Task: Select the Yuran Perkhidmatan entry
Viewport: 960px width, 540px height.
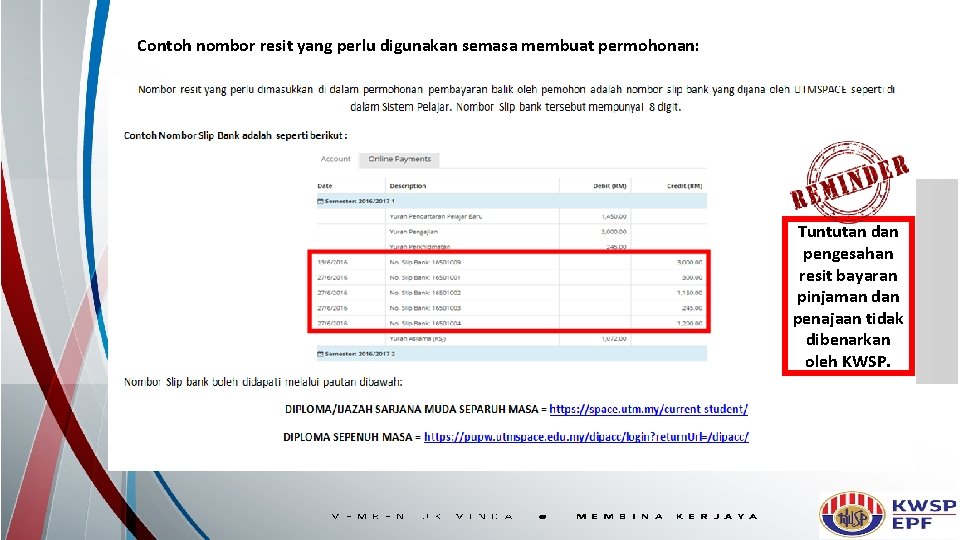Action: (x=419, y=247)
